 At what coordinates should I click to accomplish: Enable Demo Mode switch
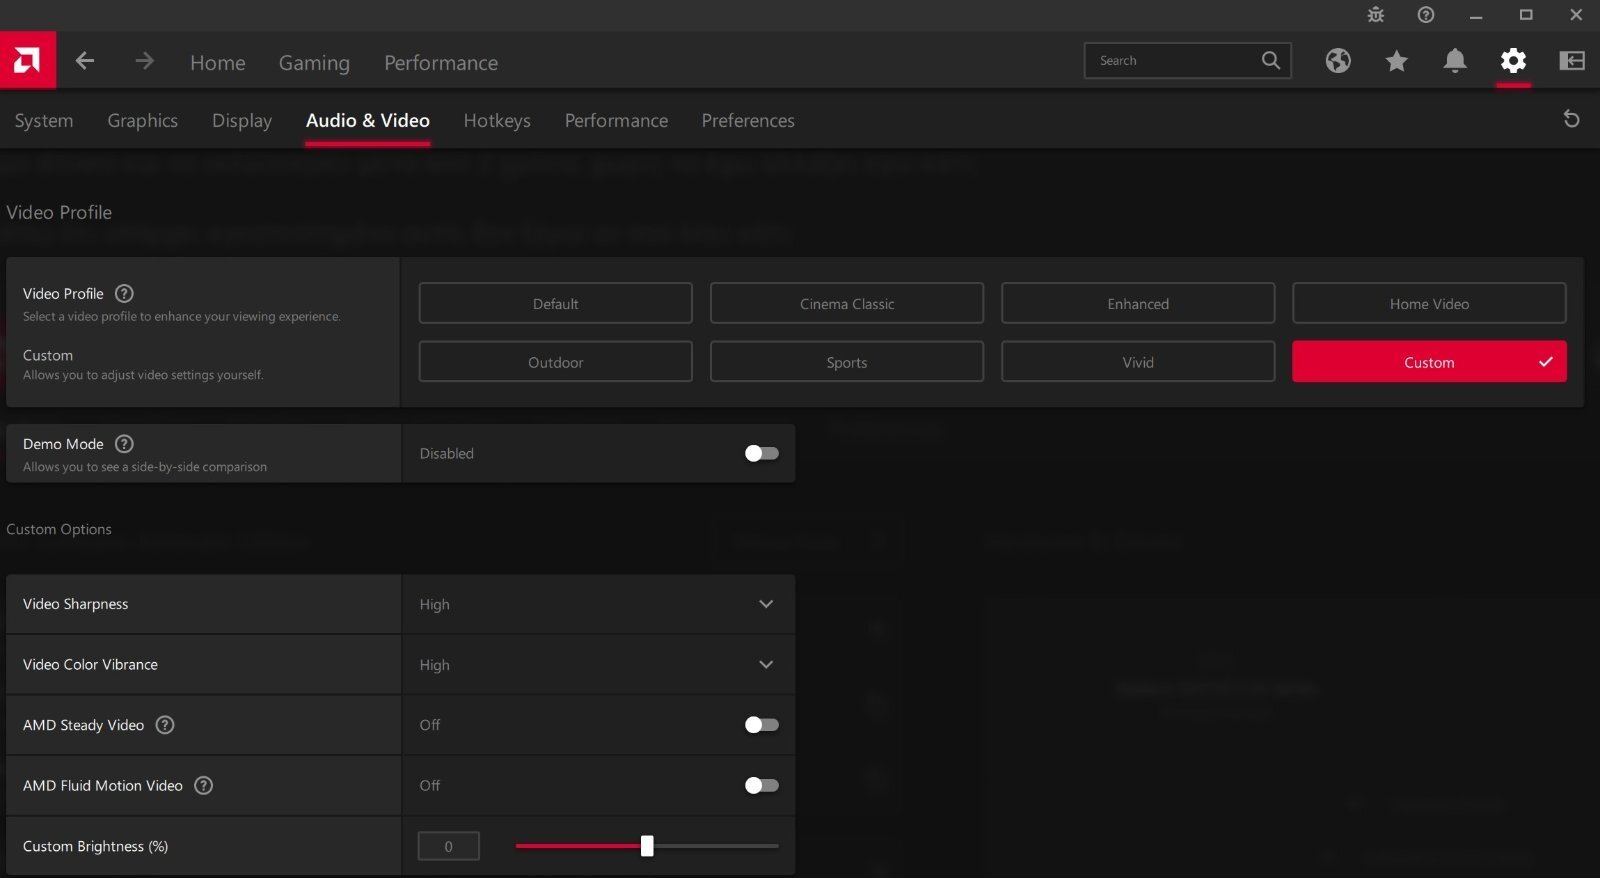761,453
